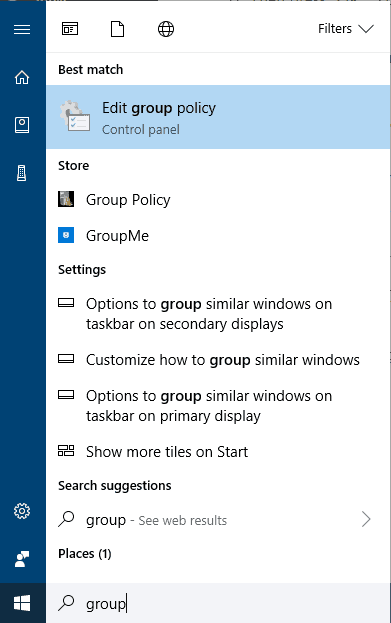
Task: Open the Devices sidebar icon
Action: coord(22,173)
